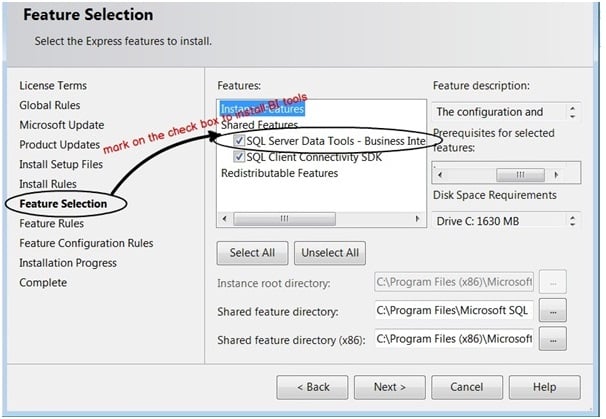Screen dimensions: 606x419
Task: Check SQL Server Data Tools checkbox
Action: (x=239, y=141)
